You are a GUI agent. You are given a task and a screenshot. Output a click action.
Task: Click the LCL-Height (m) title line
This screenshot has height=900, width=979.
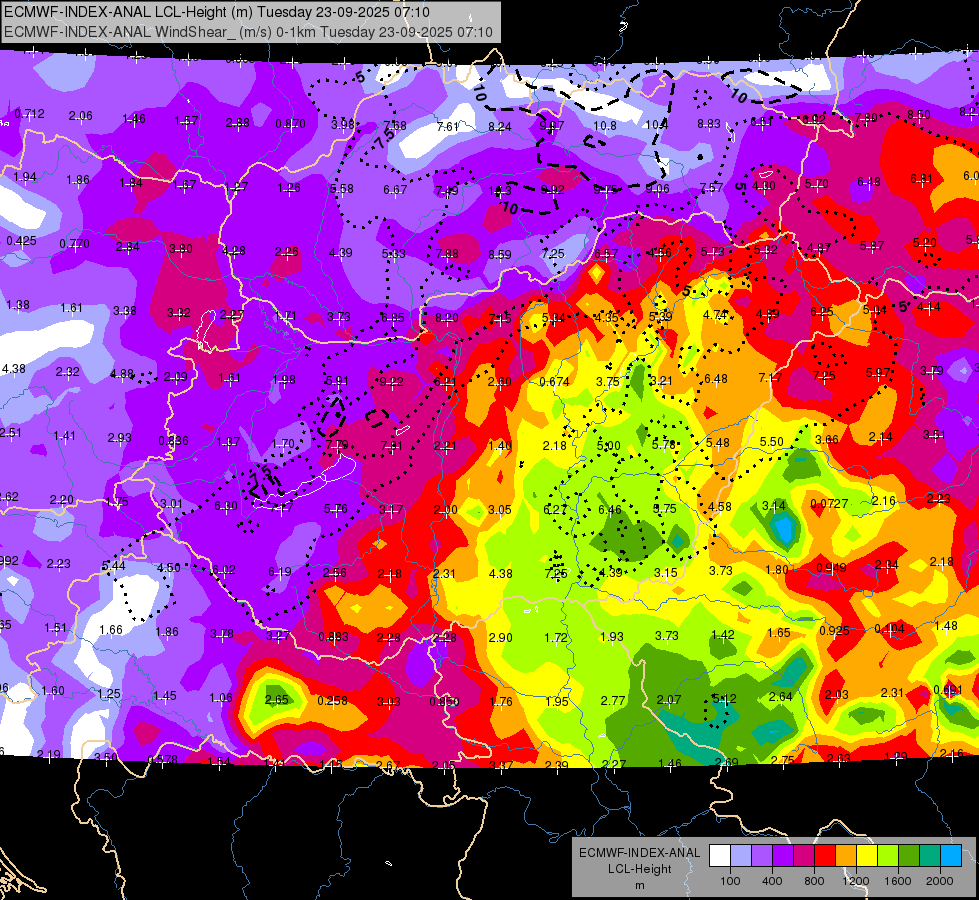point(217,12)
